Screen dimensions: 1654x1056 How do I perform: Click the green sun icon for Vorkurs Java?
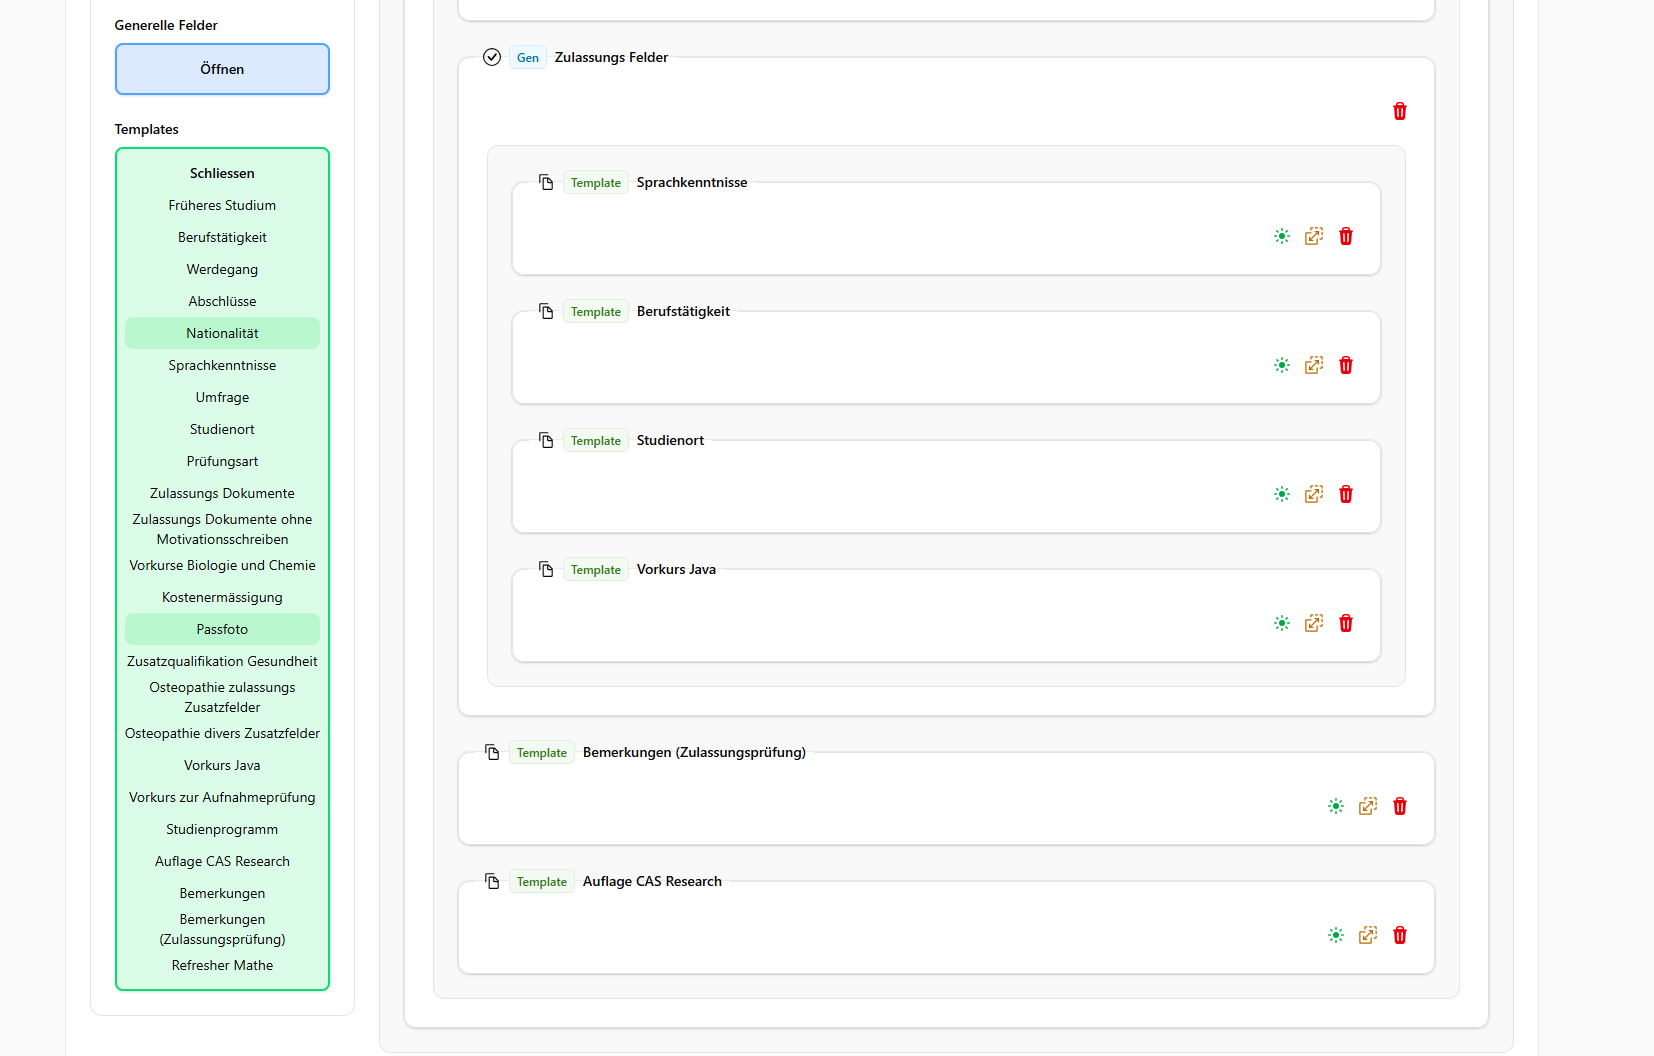[1281, 623]
